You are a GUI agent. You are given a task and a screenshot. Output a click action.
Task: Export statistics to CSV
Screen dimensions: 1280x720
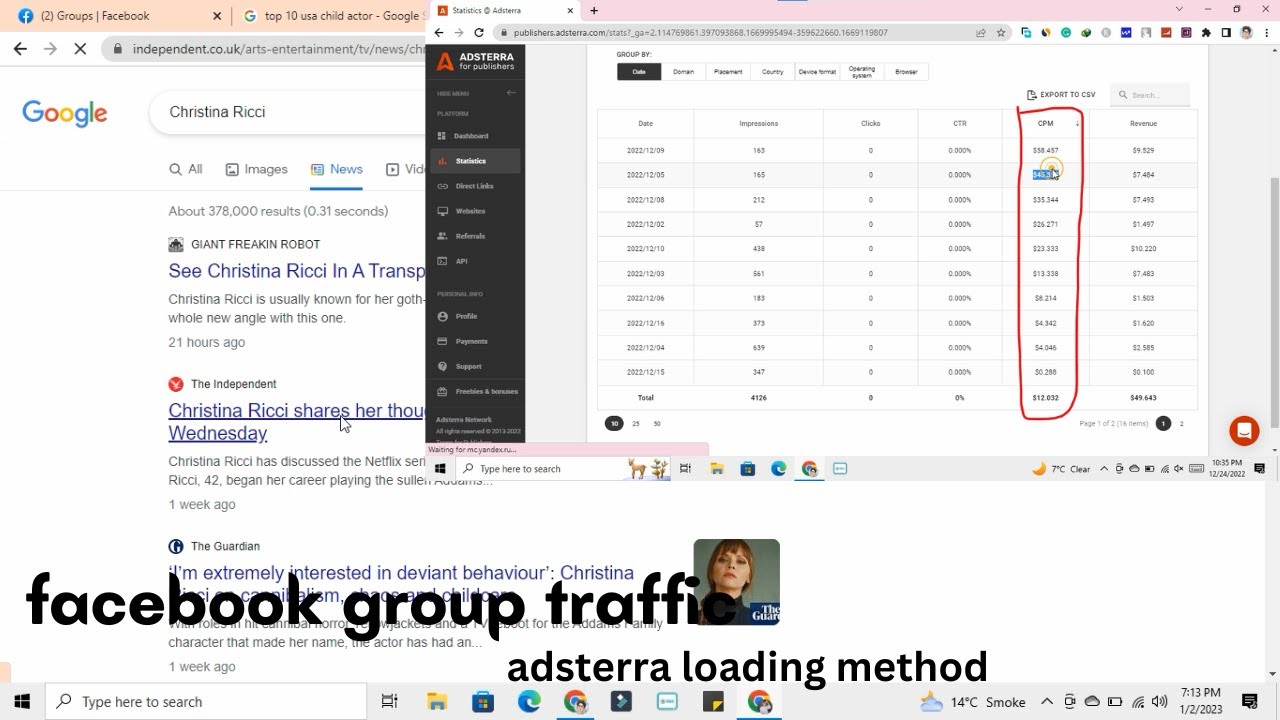click(x=1061, y=95)
